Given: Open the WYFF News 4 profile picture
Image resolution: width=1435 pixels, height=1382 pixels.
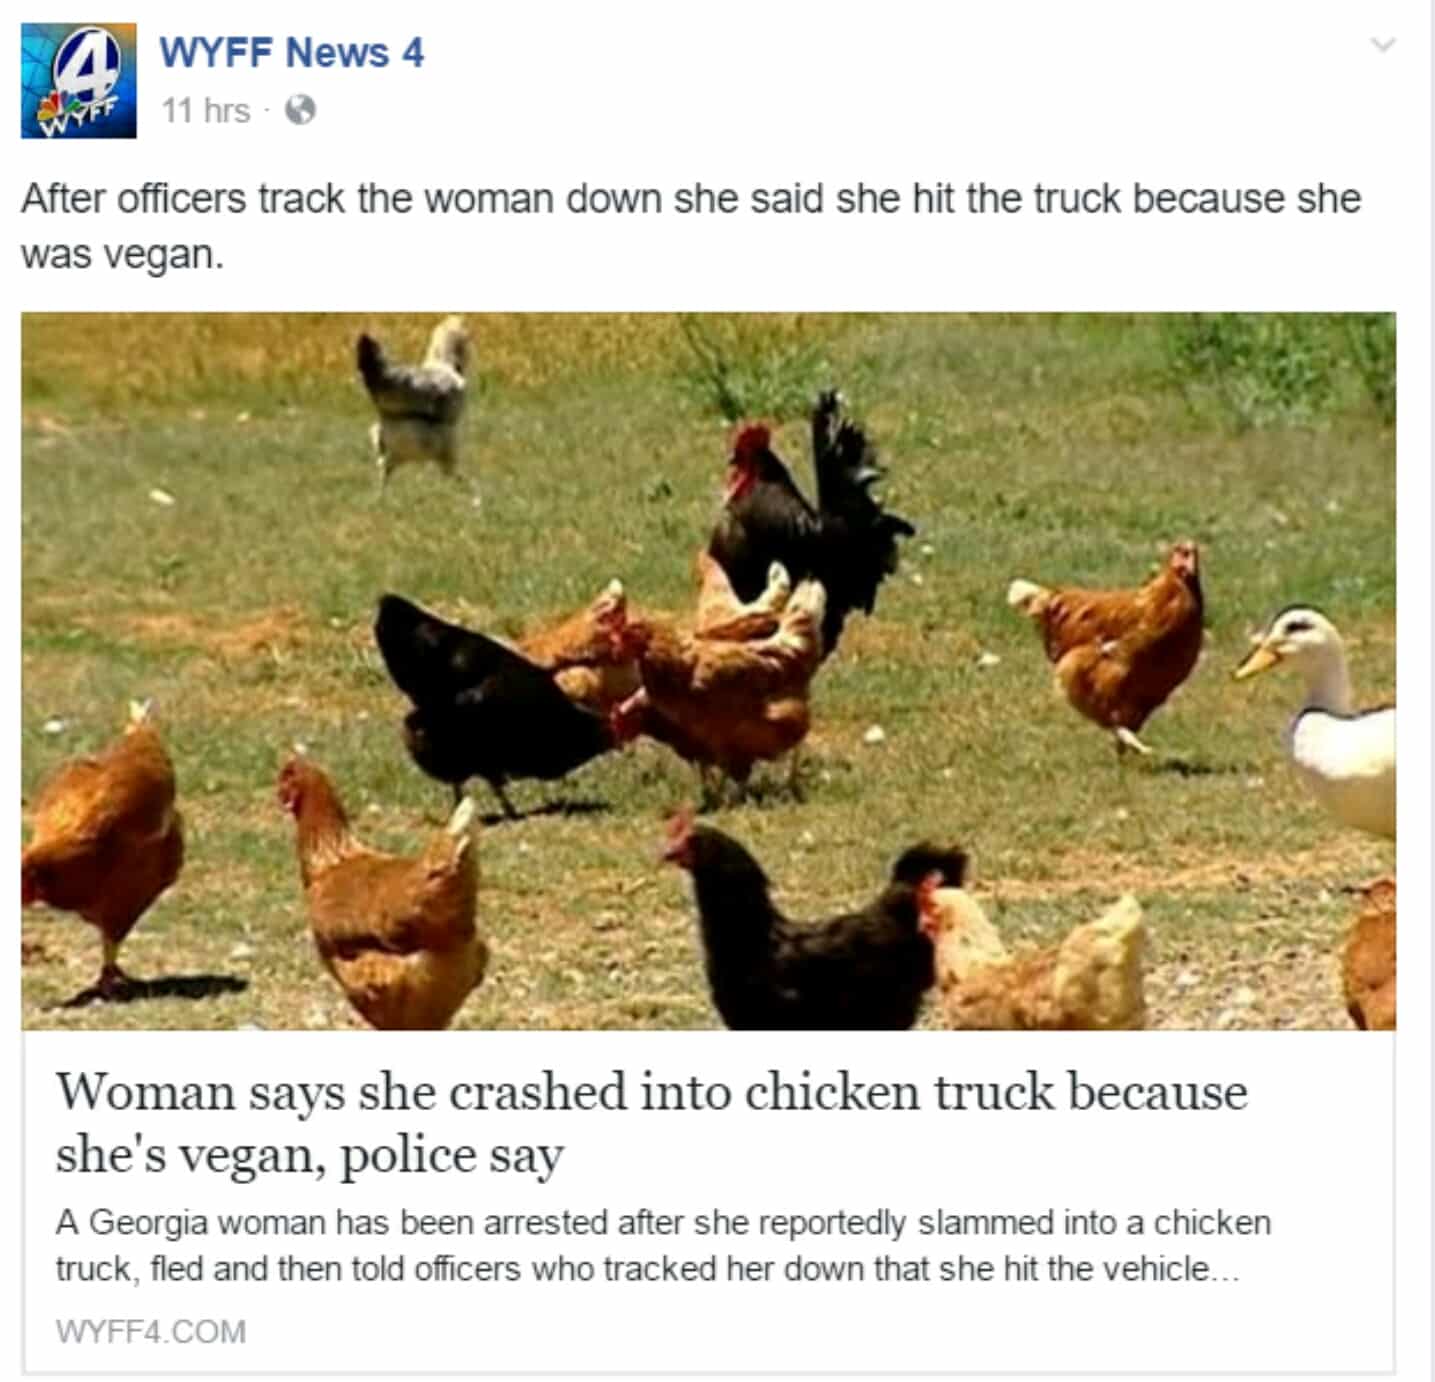Looking at the screenshot, I should coord(79,80).
